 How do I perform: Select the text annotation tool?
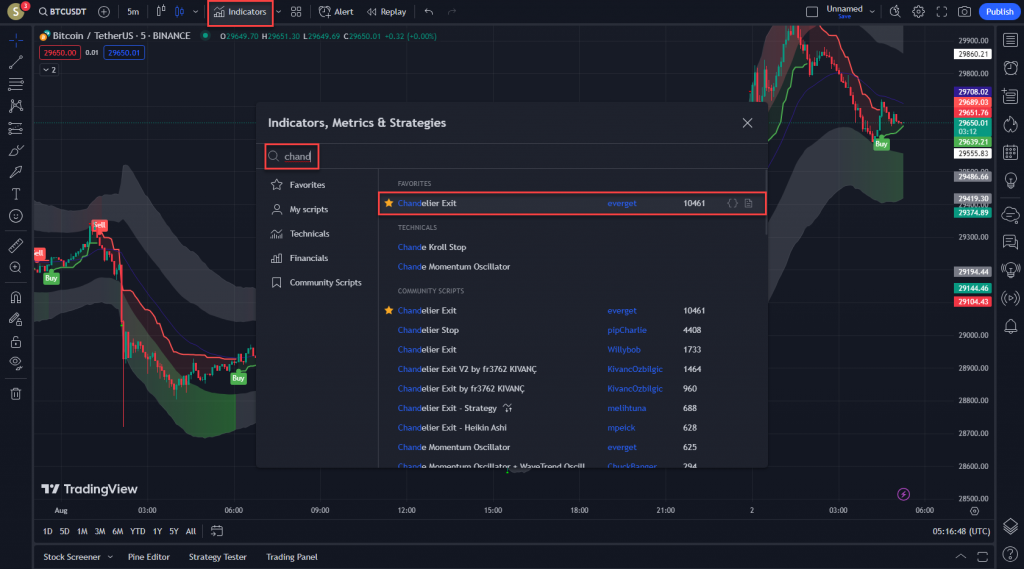[x=16, y=194]
